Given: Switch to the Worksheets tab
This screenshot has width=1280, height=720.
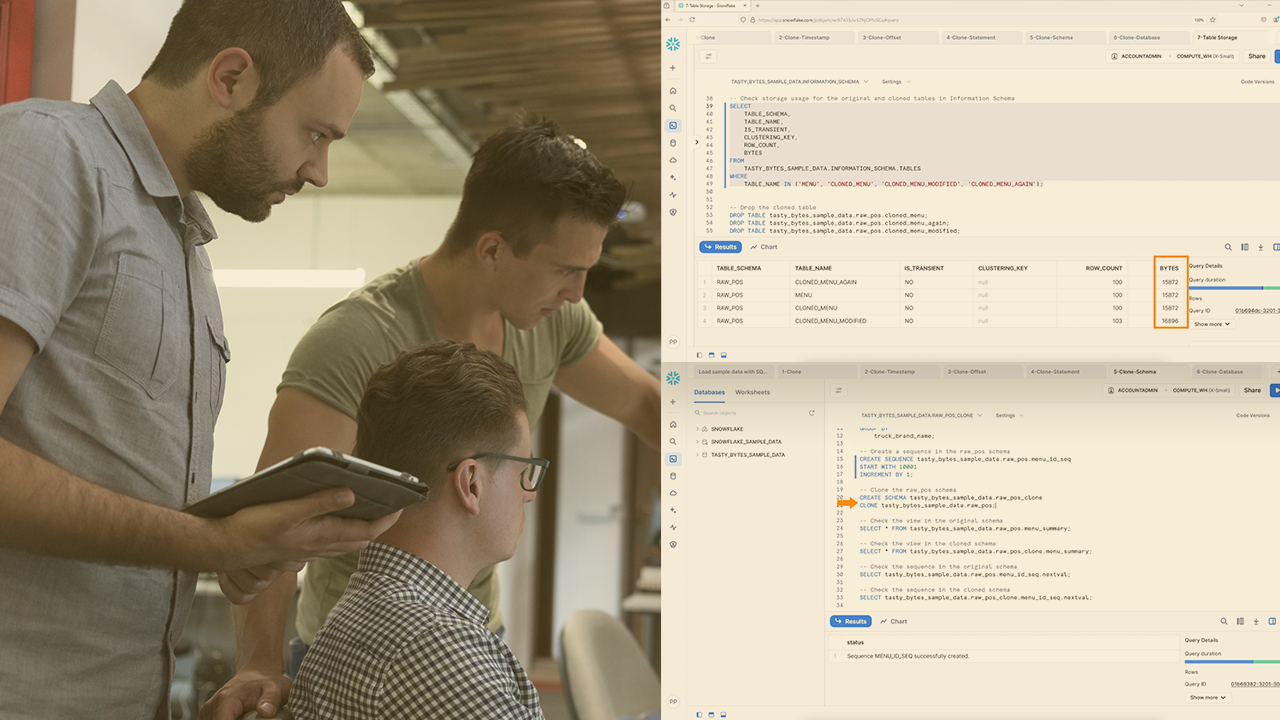Looking at the screenshot, I should click(x=752, y=392).
